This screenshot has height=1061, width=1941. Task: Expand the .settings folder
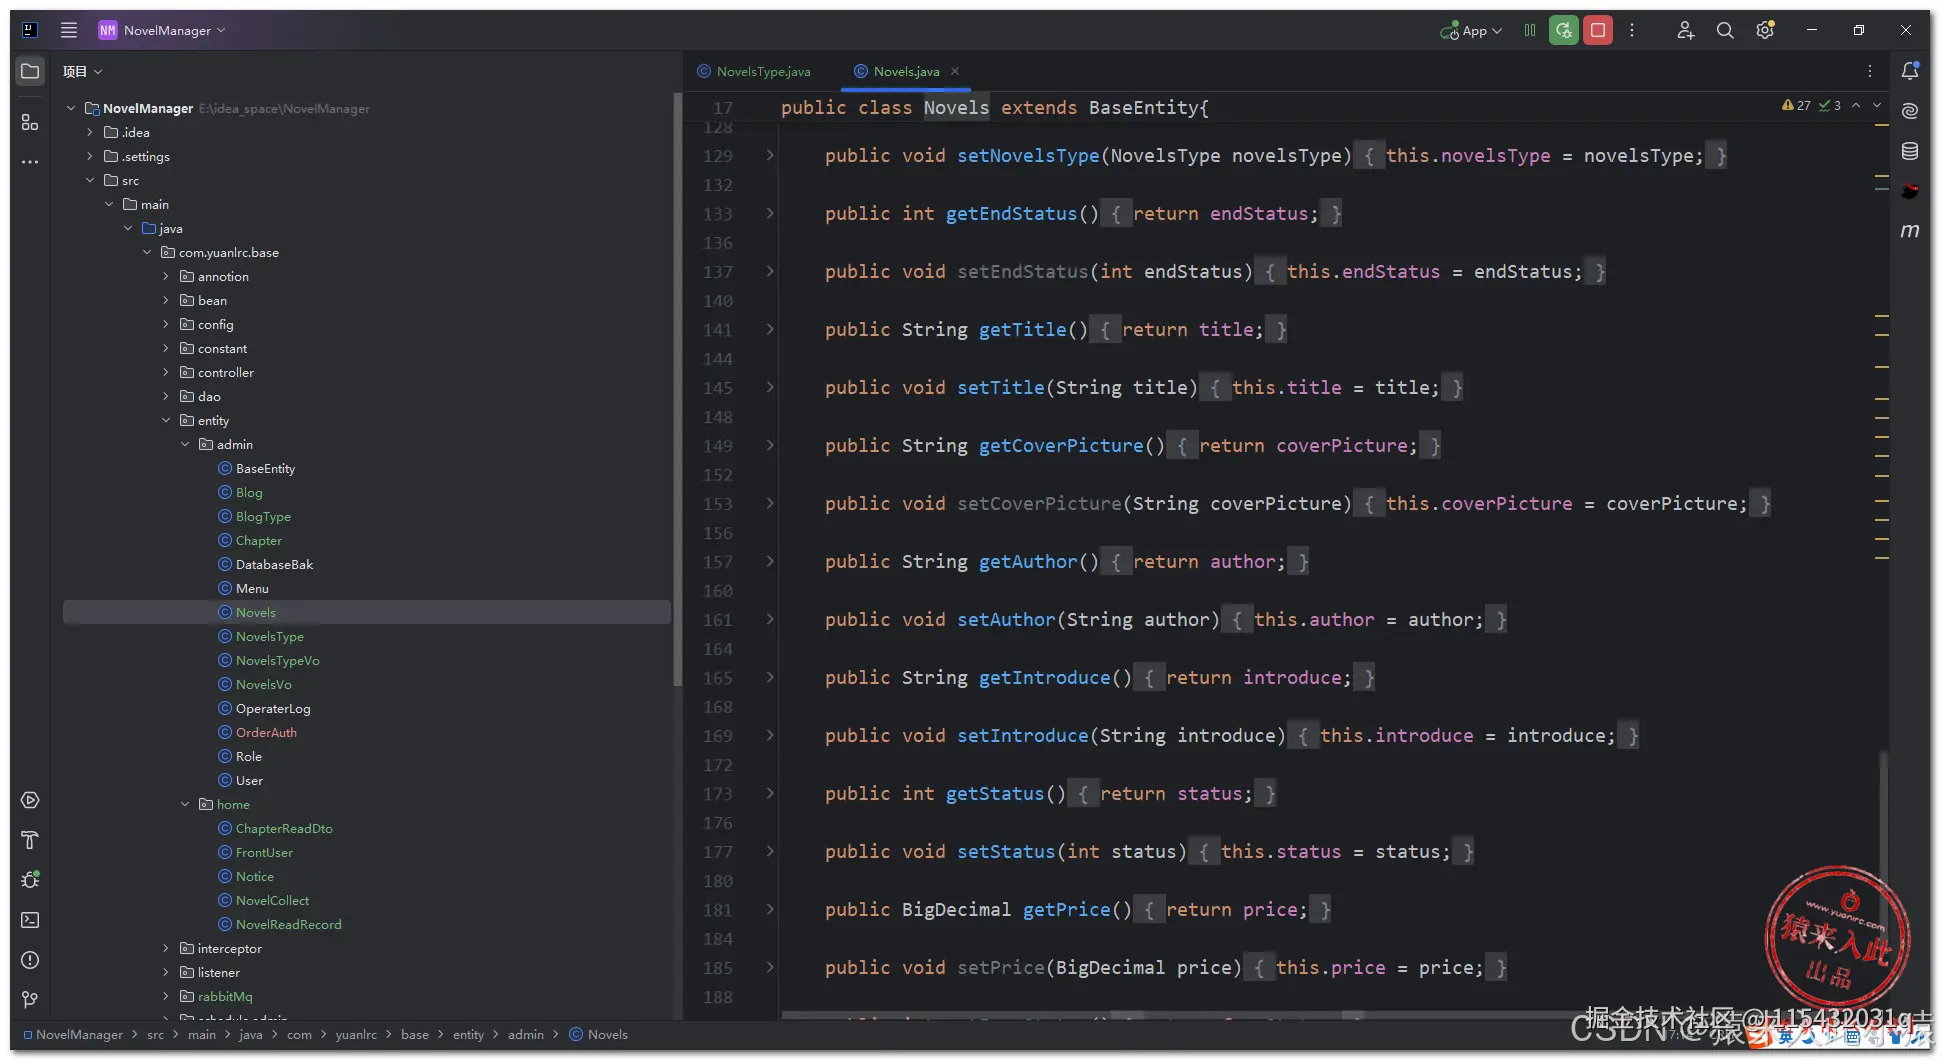(90, 156)
